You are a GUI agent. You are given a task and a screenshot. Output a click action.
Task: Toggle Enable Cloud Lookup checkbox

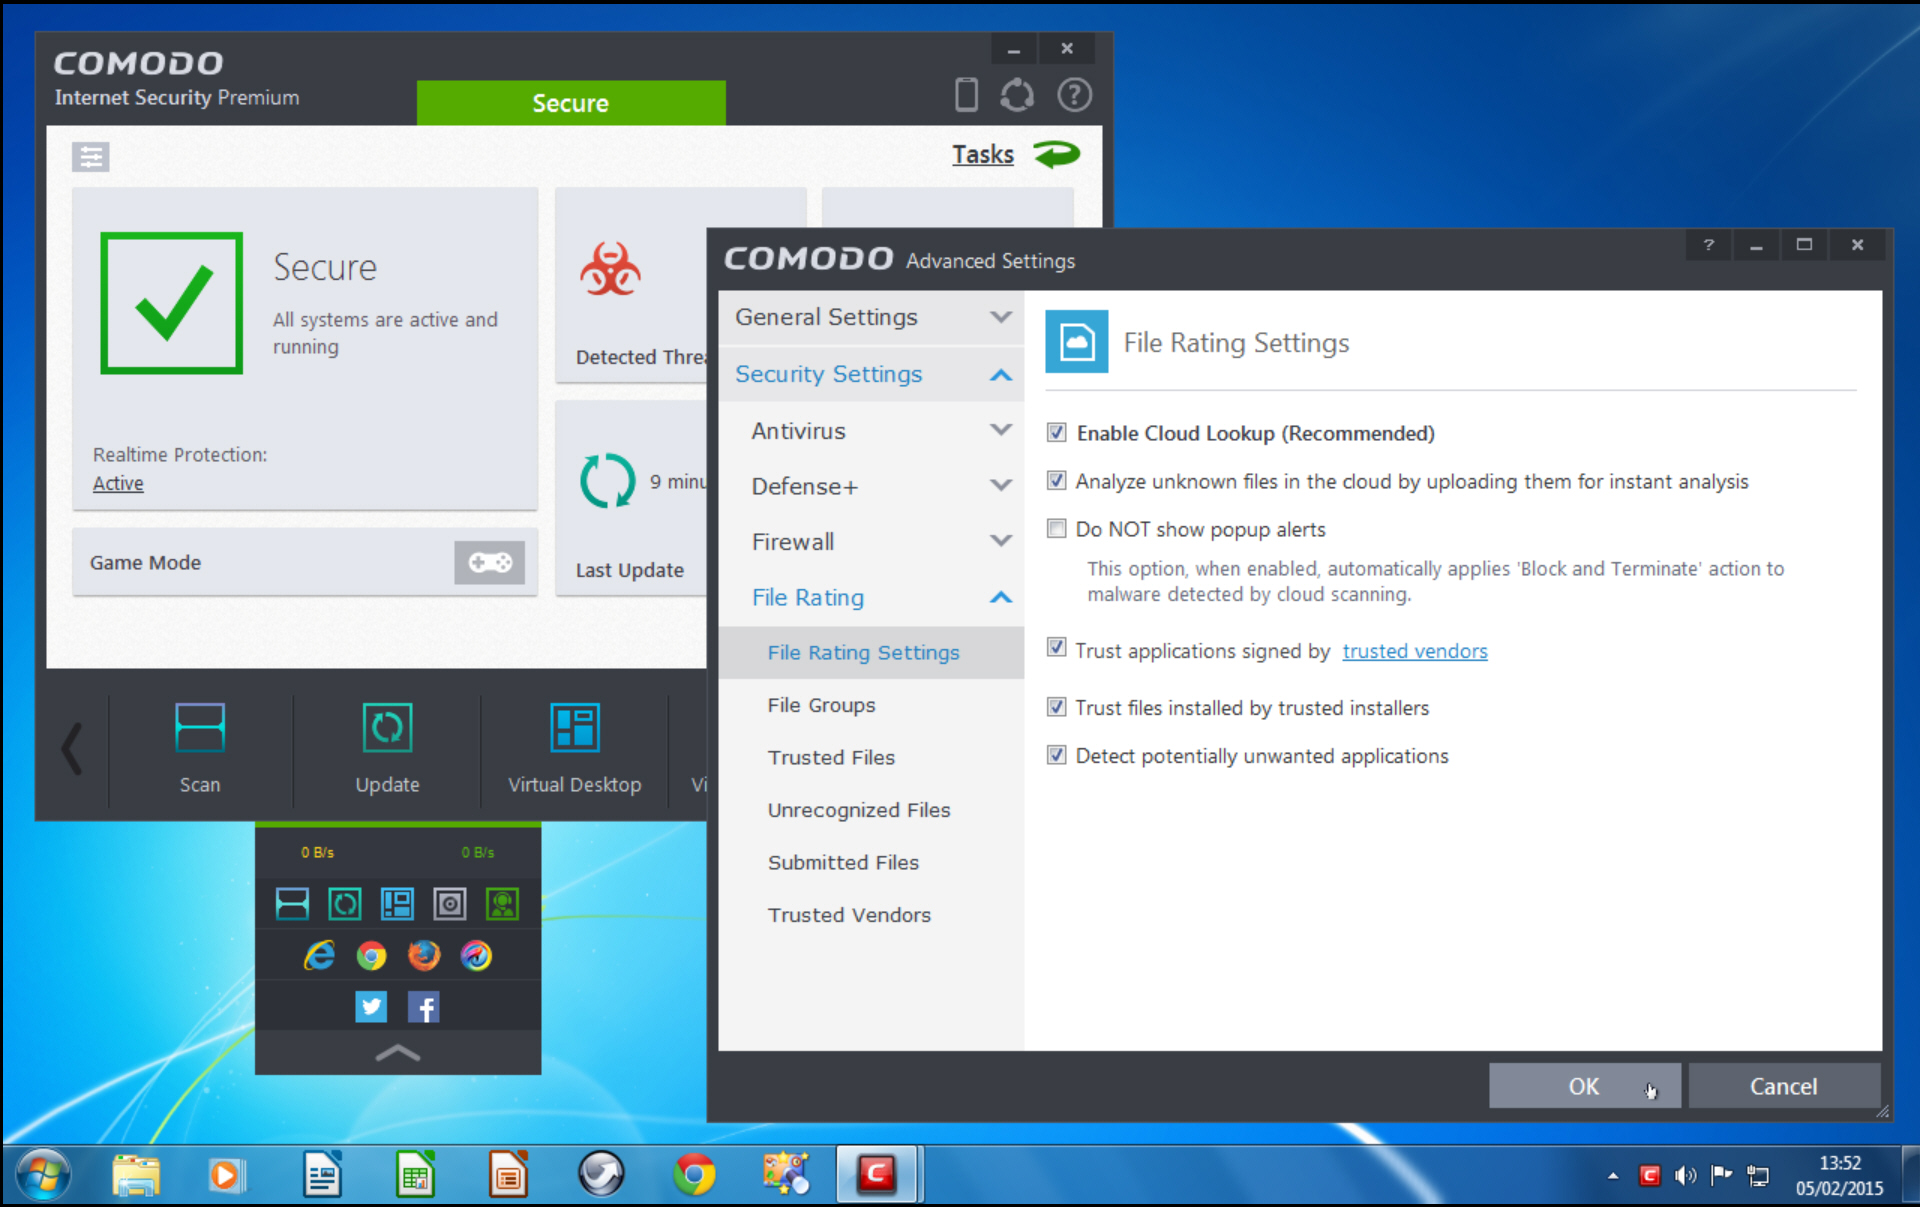[1059, 432]
